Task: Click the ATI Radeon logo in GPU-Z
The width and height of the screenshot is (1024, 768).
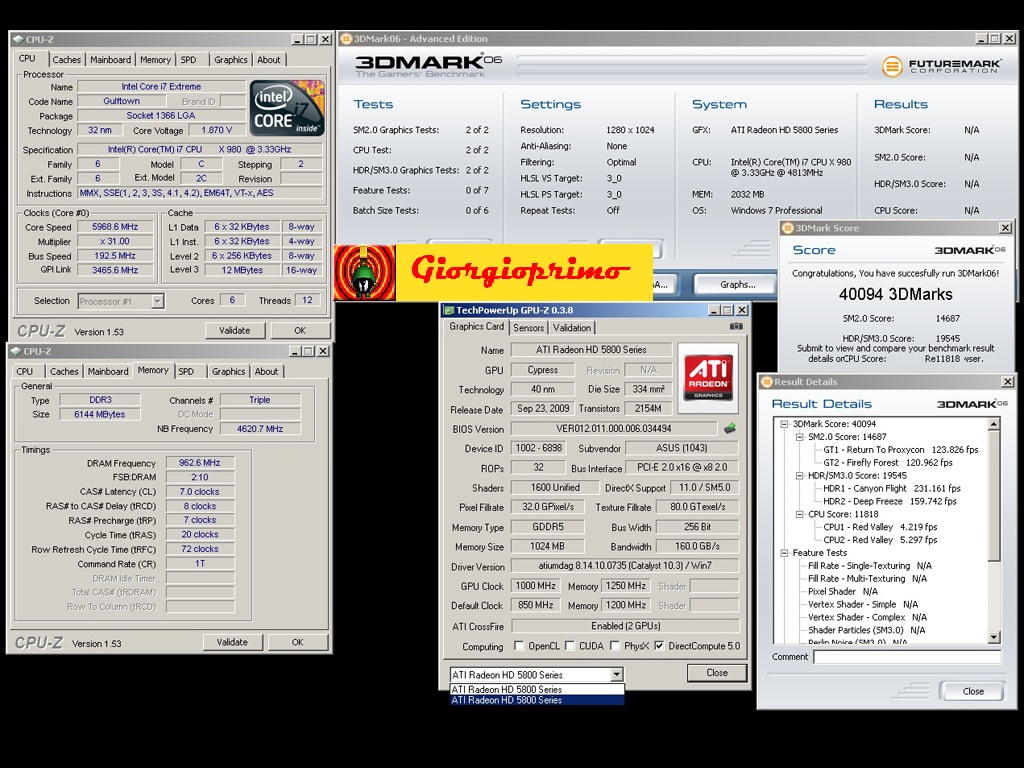Action: [x=708, y=377]
